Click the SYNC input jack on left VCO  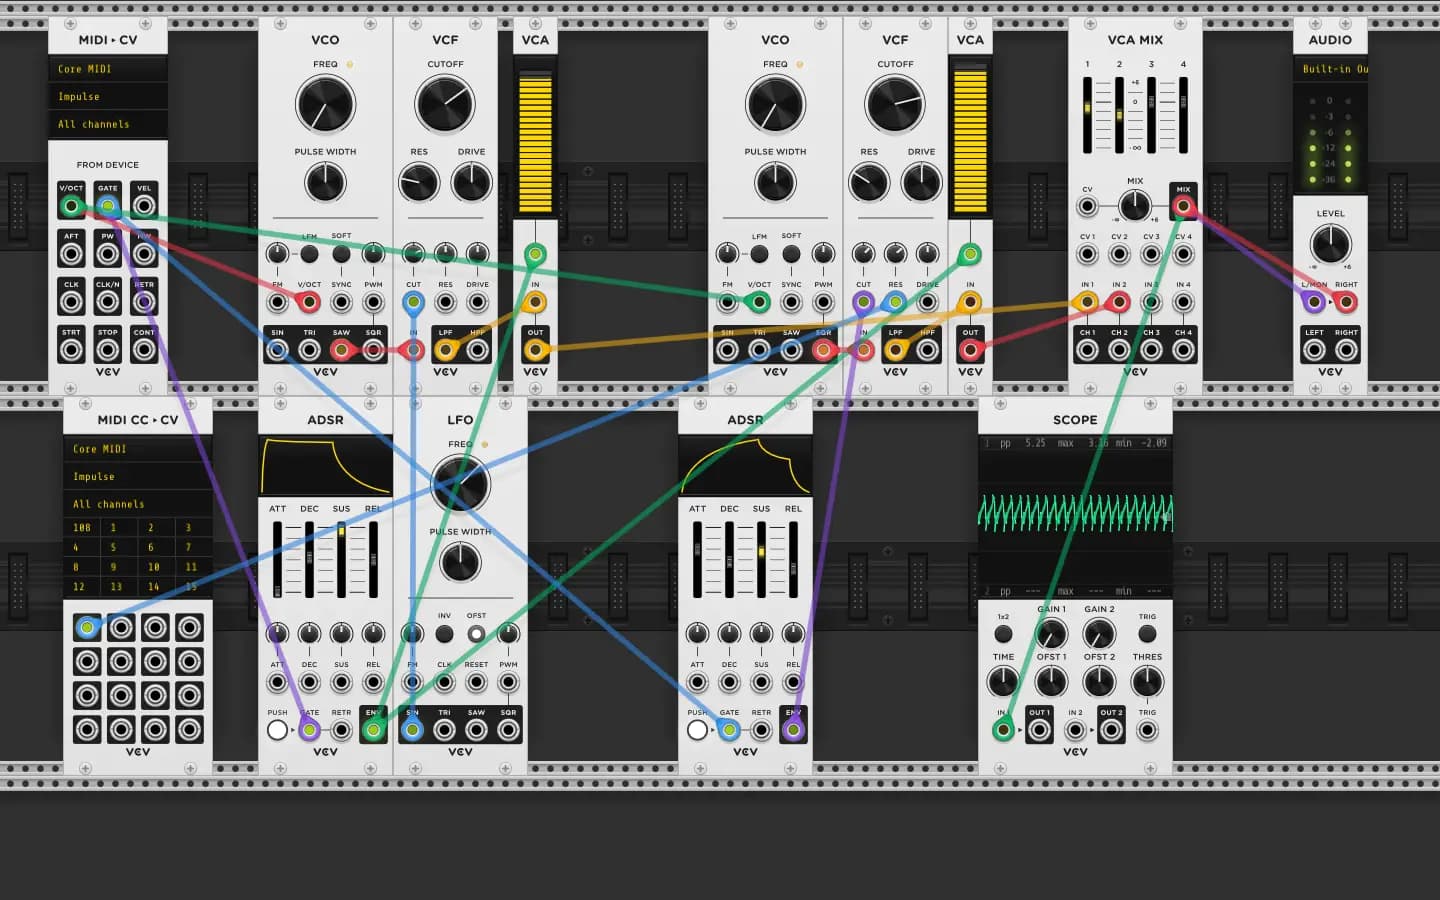tap(341, 302)
